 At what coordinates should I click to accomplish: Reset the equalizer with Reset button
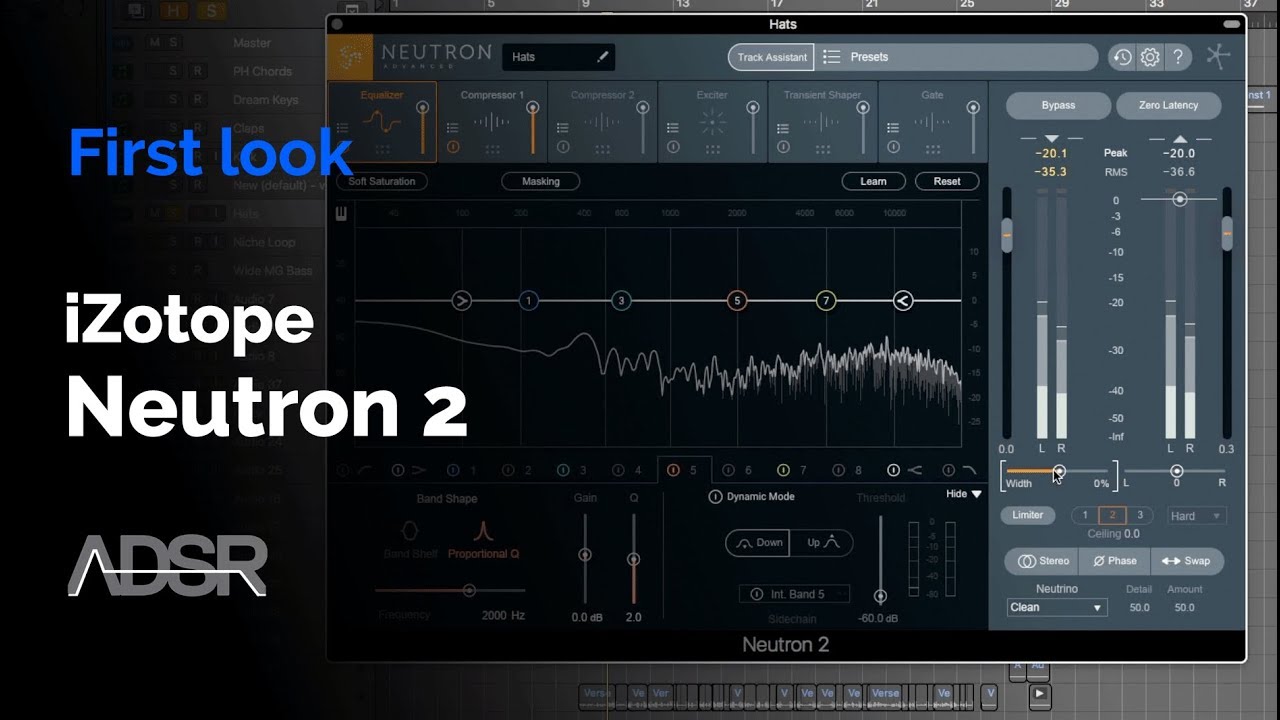946,181
